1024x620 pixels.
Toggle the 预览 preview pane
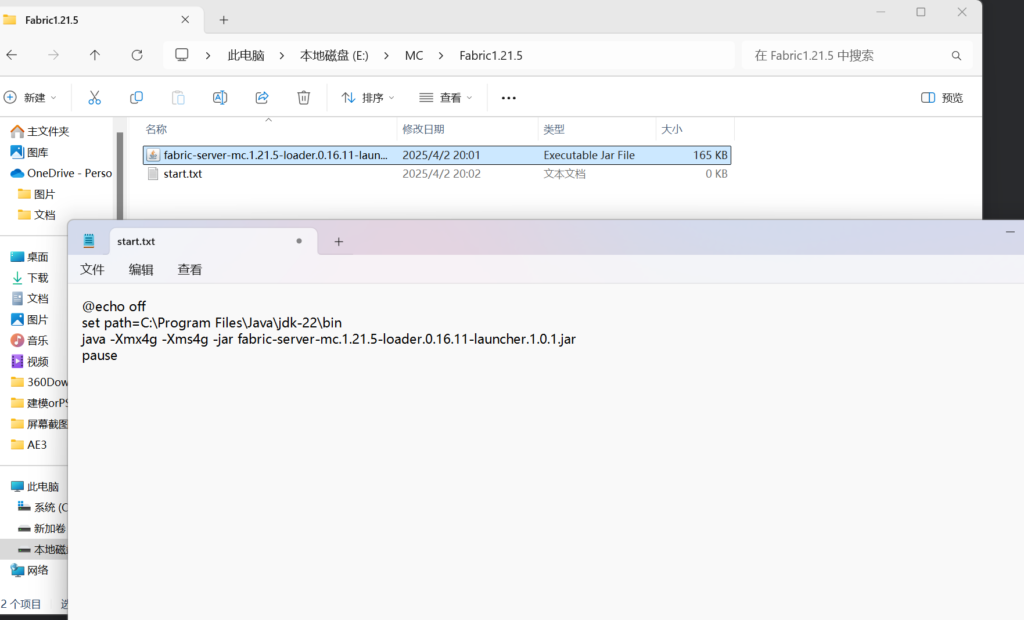[942, 97]
